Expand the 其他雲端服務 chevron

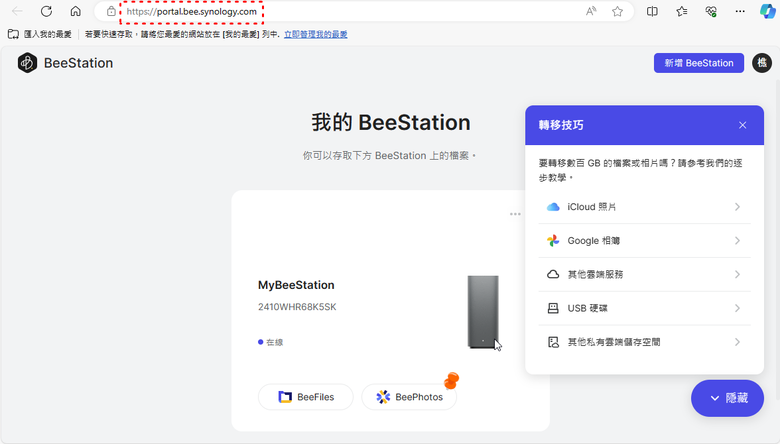pos(737,274)
